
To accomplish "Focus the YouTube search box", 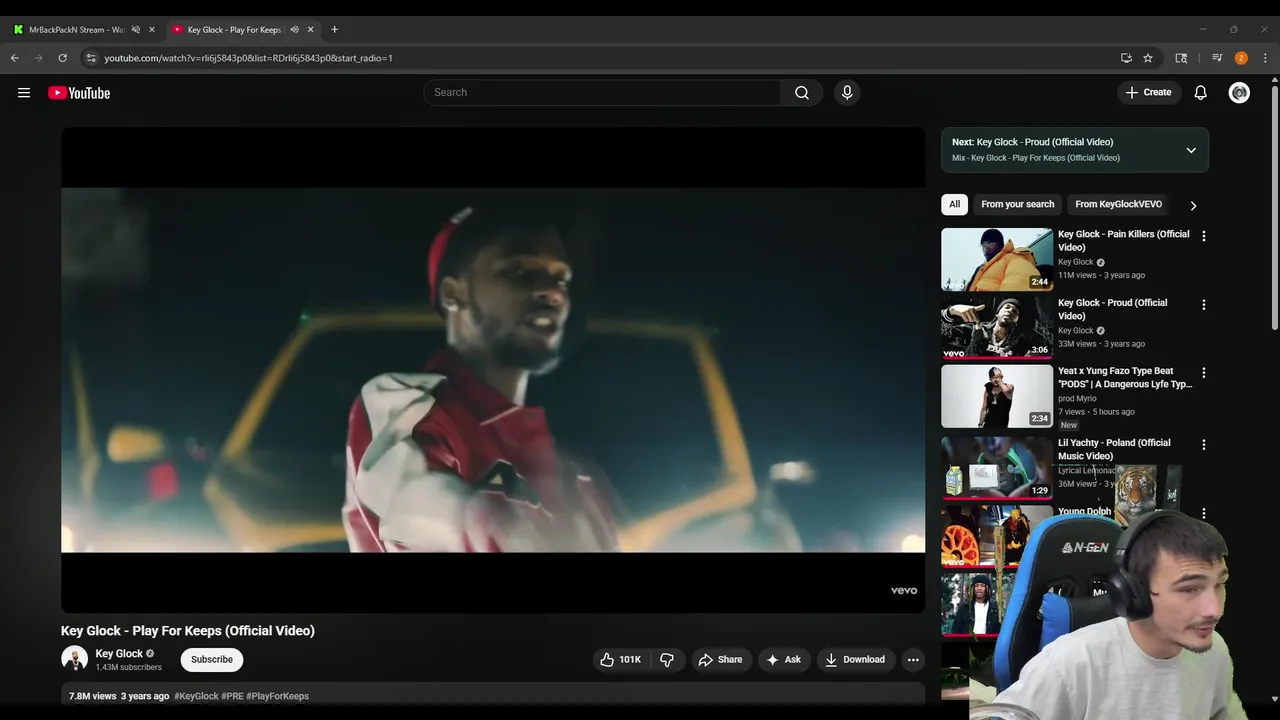I will tap(602, 92).
